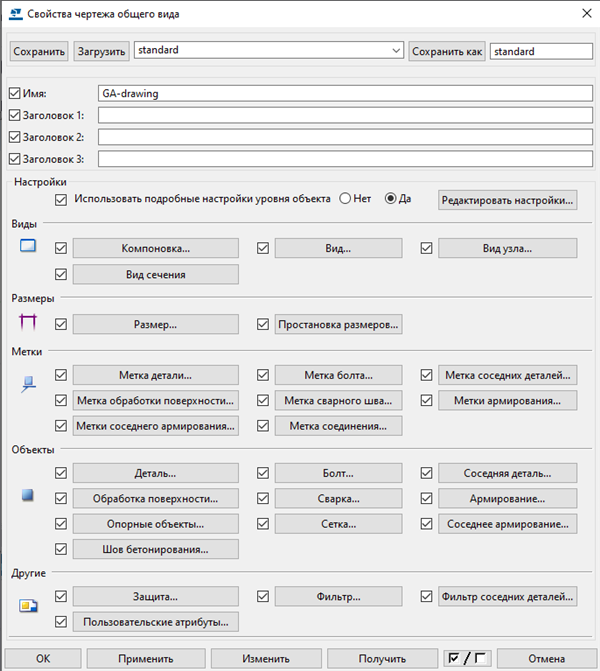
Task: Click the Objects section cube icon
Action: 28,495
